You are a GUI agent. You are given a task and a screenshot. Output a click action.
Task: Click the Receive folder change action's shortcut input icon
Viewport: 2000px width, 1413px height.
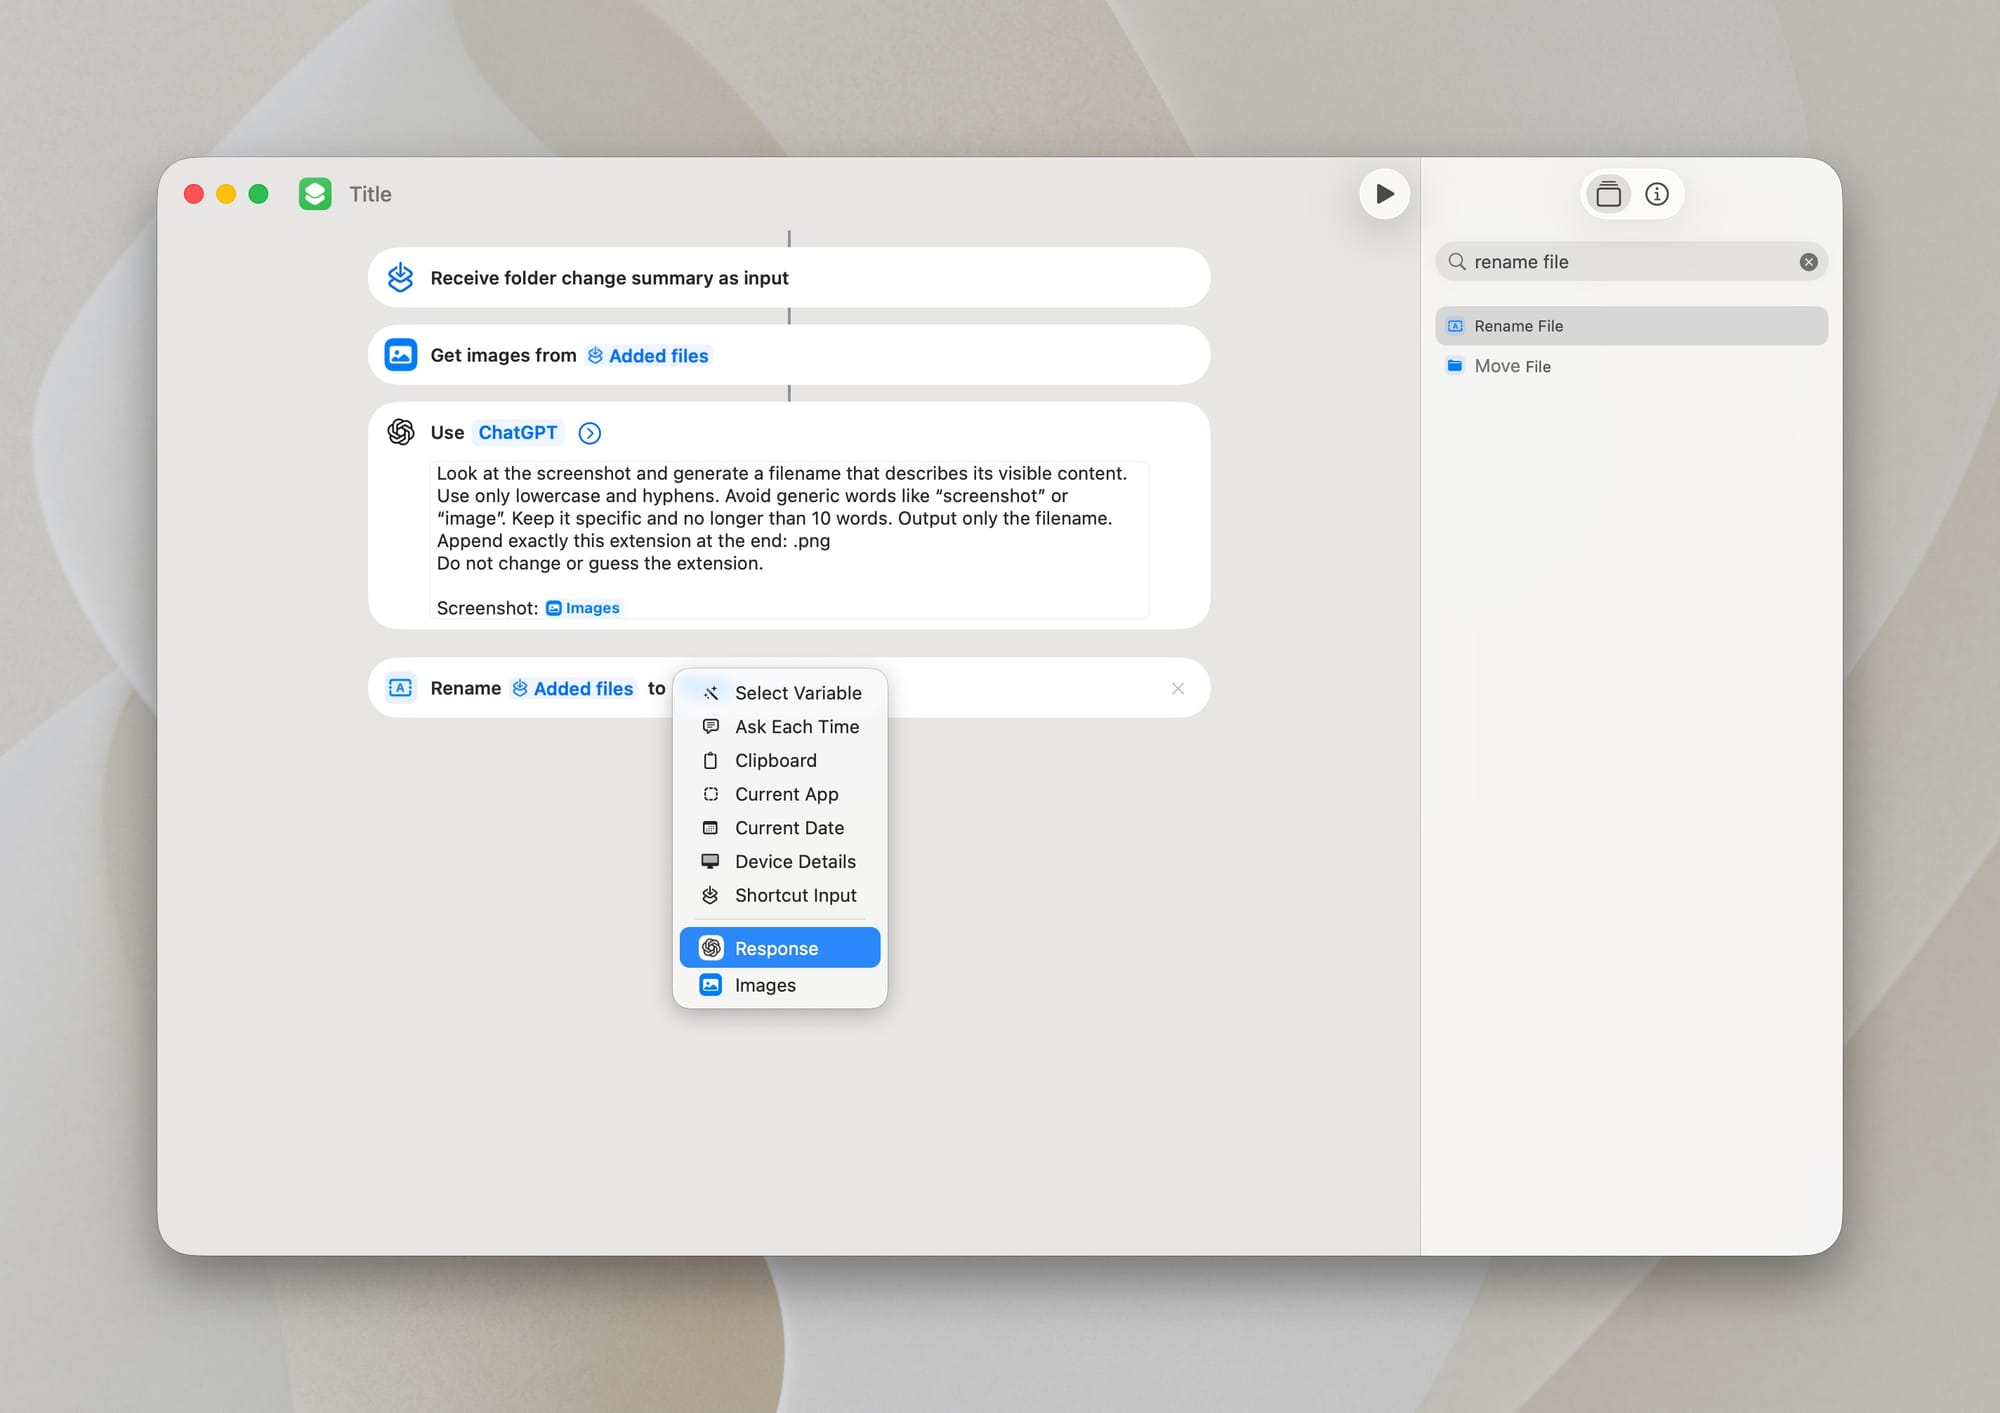pos(400,277)
